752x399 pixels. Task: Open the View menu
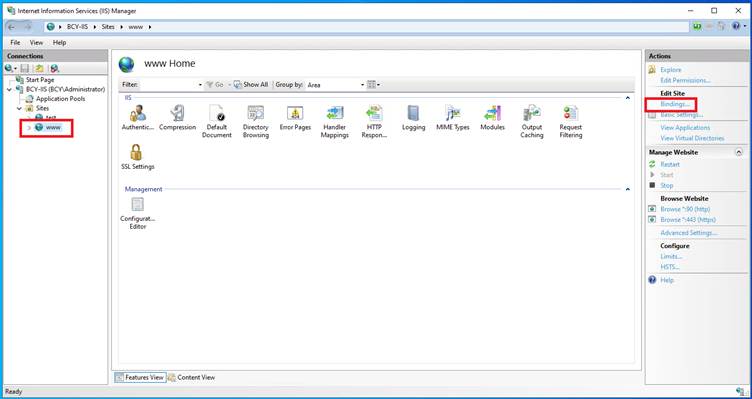[36, 43]
